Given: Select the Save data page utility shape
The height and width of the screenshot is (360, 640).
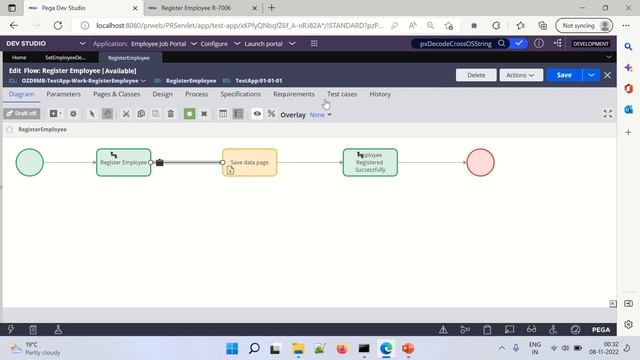Looking at the screenshot, I should [249, 162].
